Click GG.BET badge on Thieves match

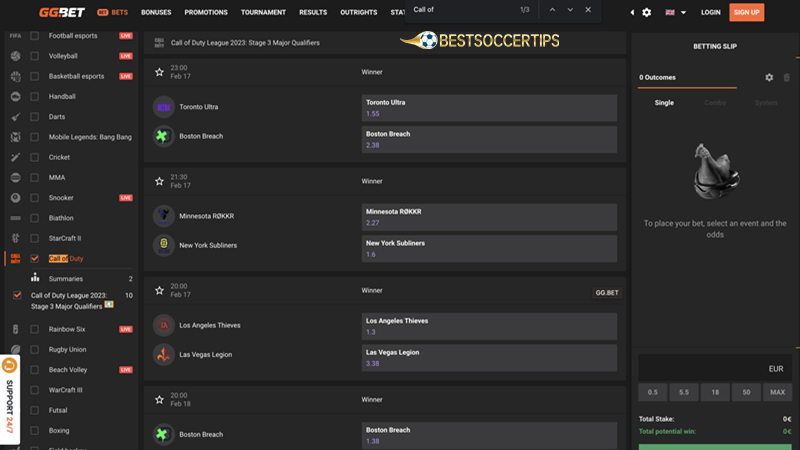[x=607, y=293]
